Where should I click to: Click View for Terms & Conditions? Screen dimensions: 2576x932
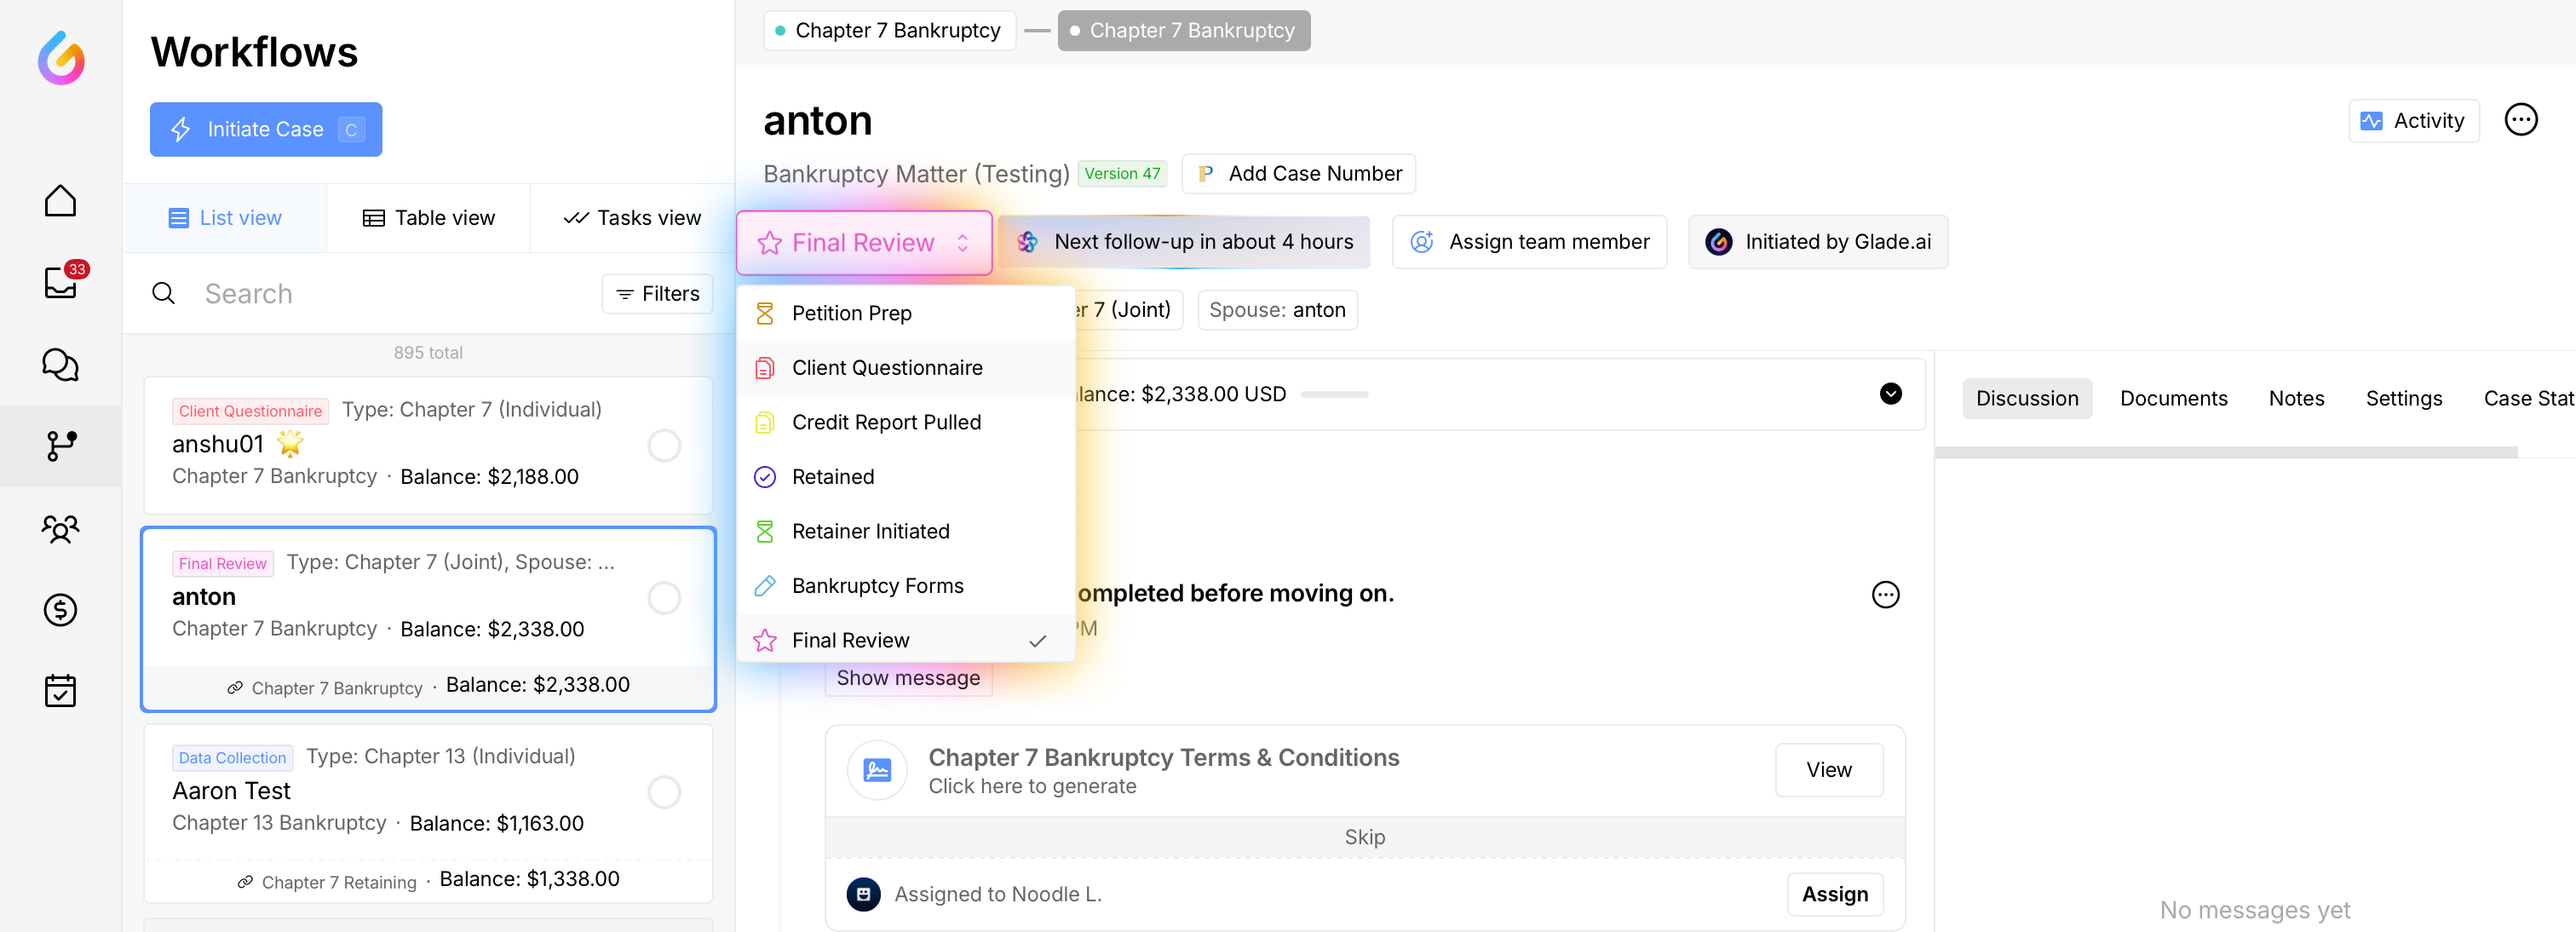pos(1828,770)
